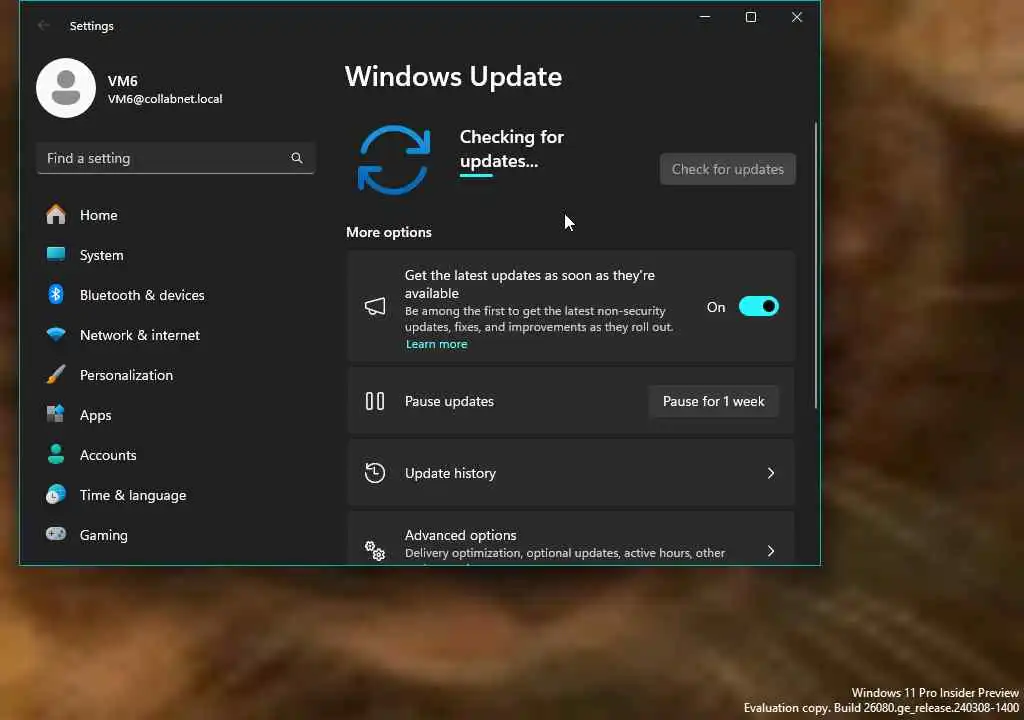
Task: Open Advanced options chevron arrow
Action: point(771,551)
